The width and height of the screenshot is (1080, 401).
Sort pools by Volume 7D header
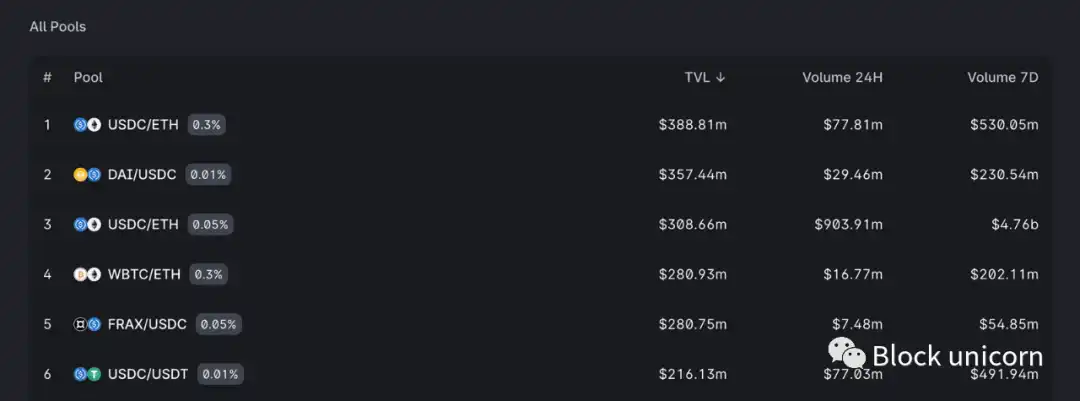point(1003,78)
